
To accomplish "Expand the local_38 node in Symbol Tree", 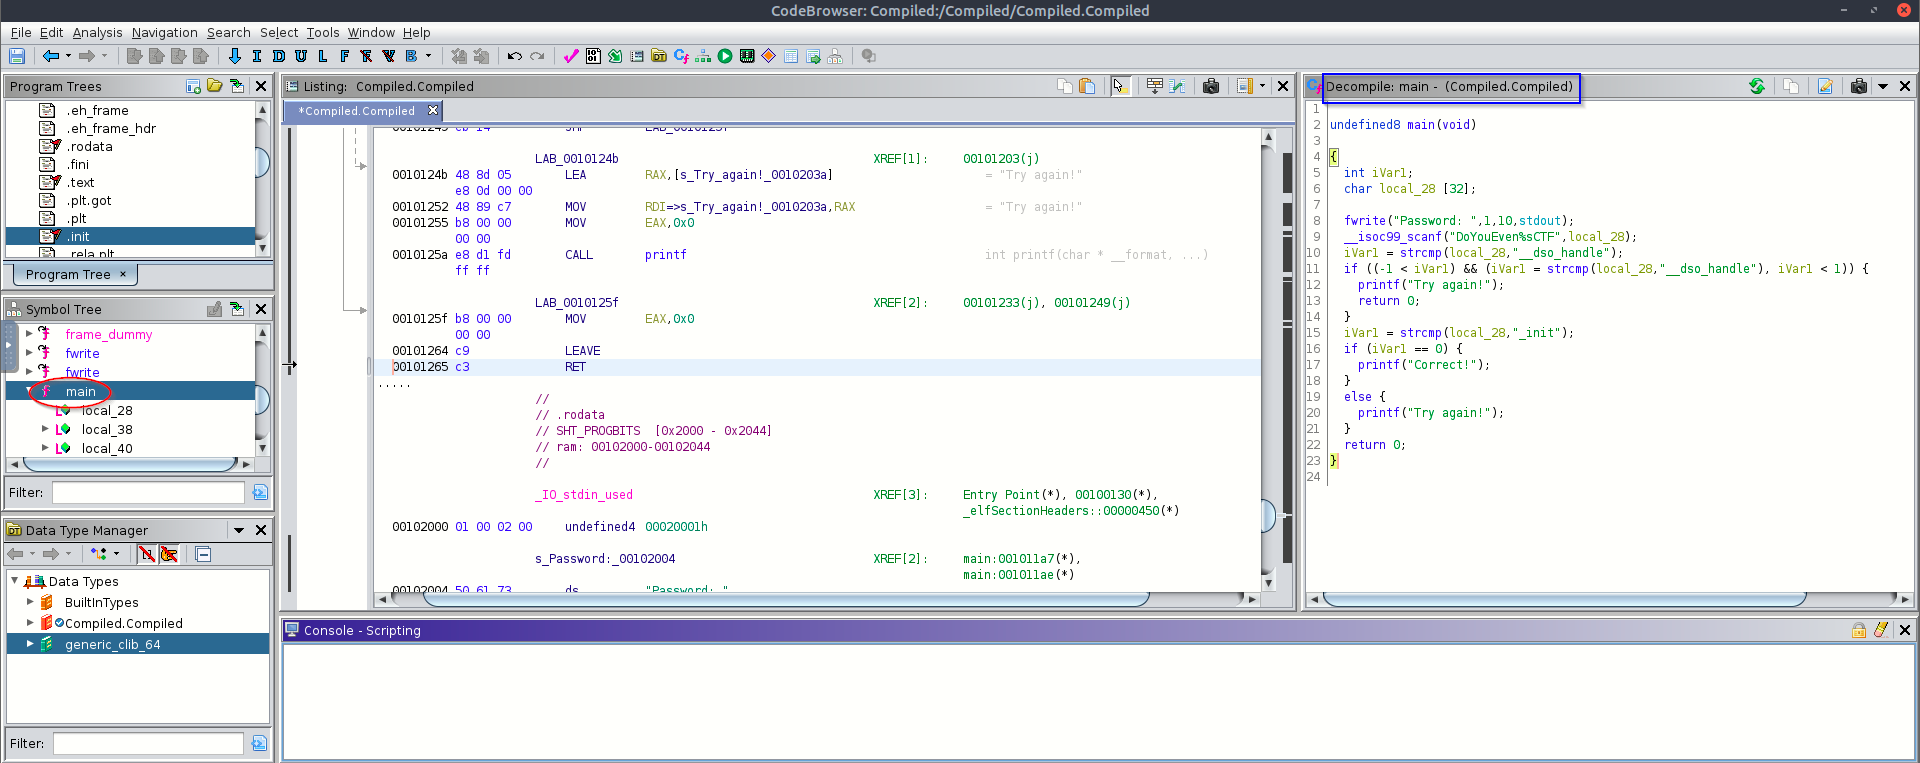I will [x=45, y=429].
